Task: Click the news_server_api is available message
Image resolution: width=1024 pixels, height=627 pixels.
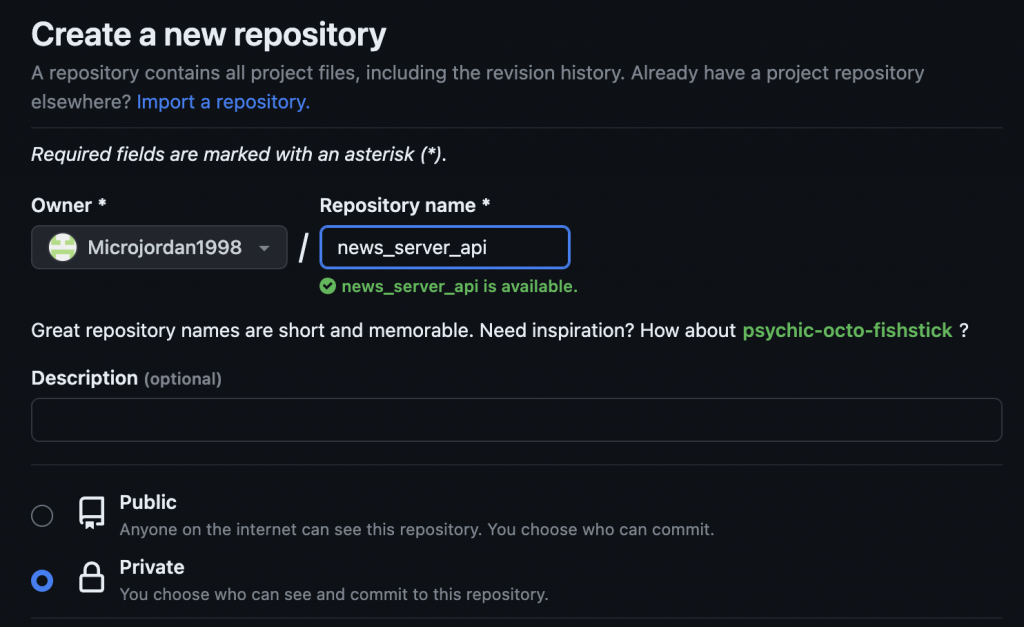Action: 460,286
